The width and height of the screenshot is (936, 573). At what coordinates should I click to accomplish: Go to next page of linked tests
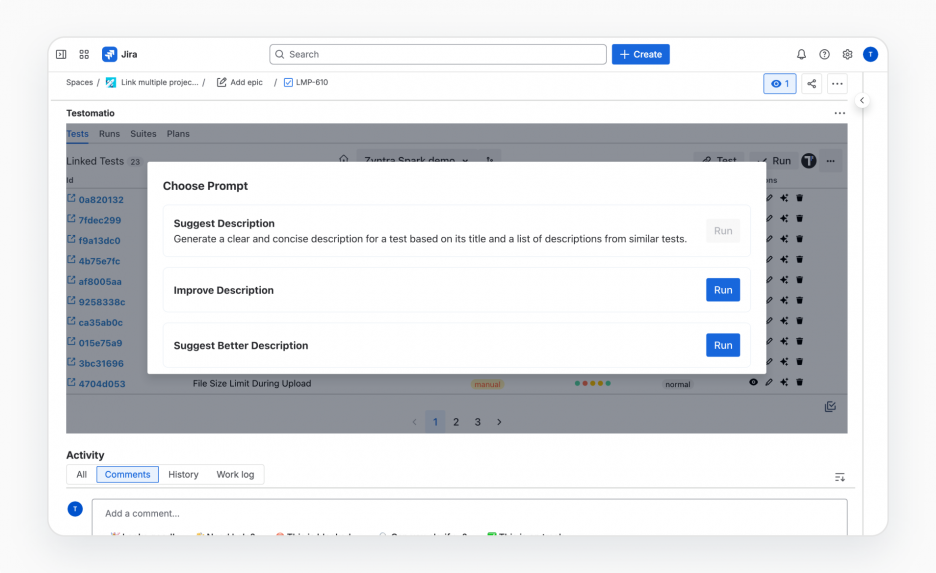tap(499, 422)
